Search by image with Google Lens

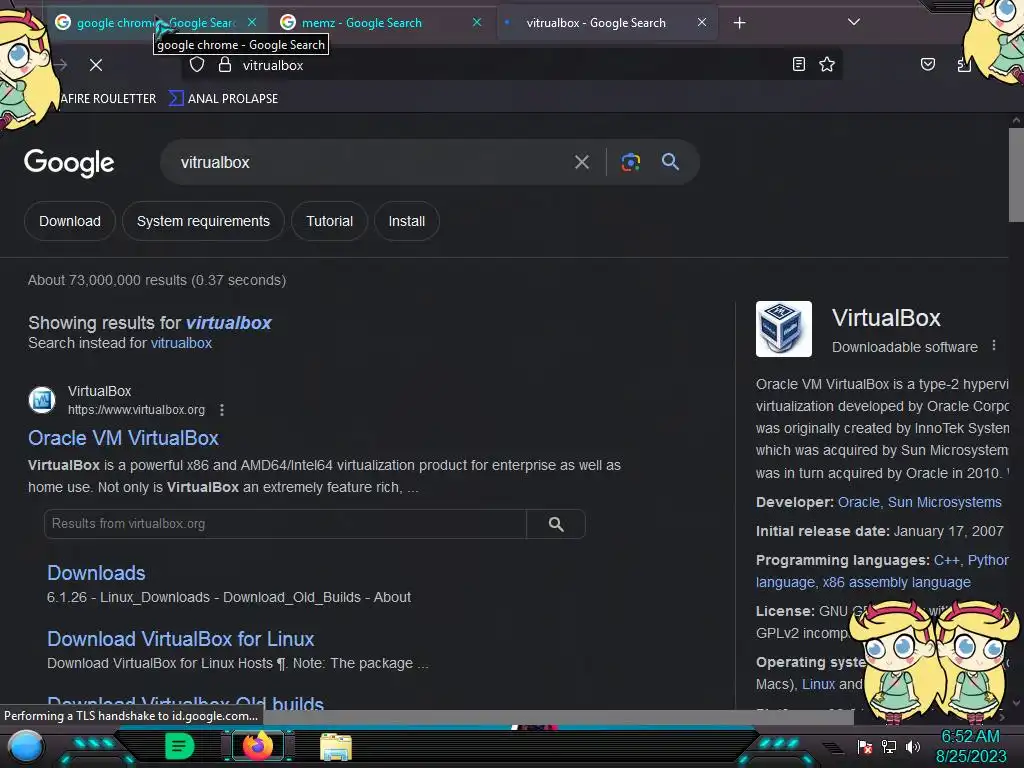click(x=630, y=162)
